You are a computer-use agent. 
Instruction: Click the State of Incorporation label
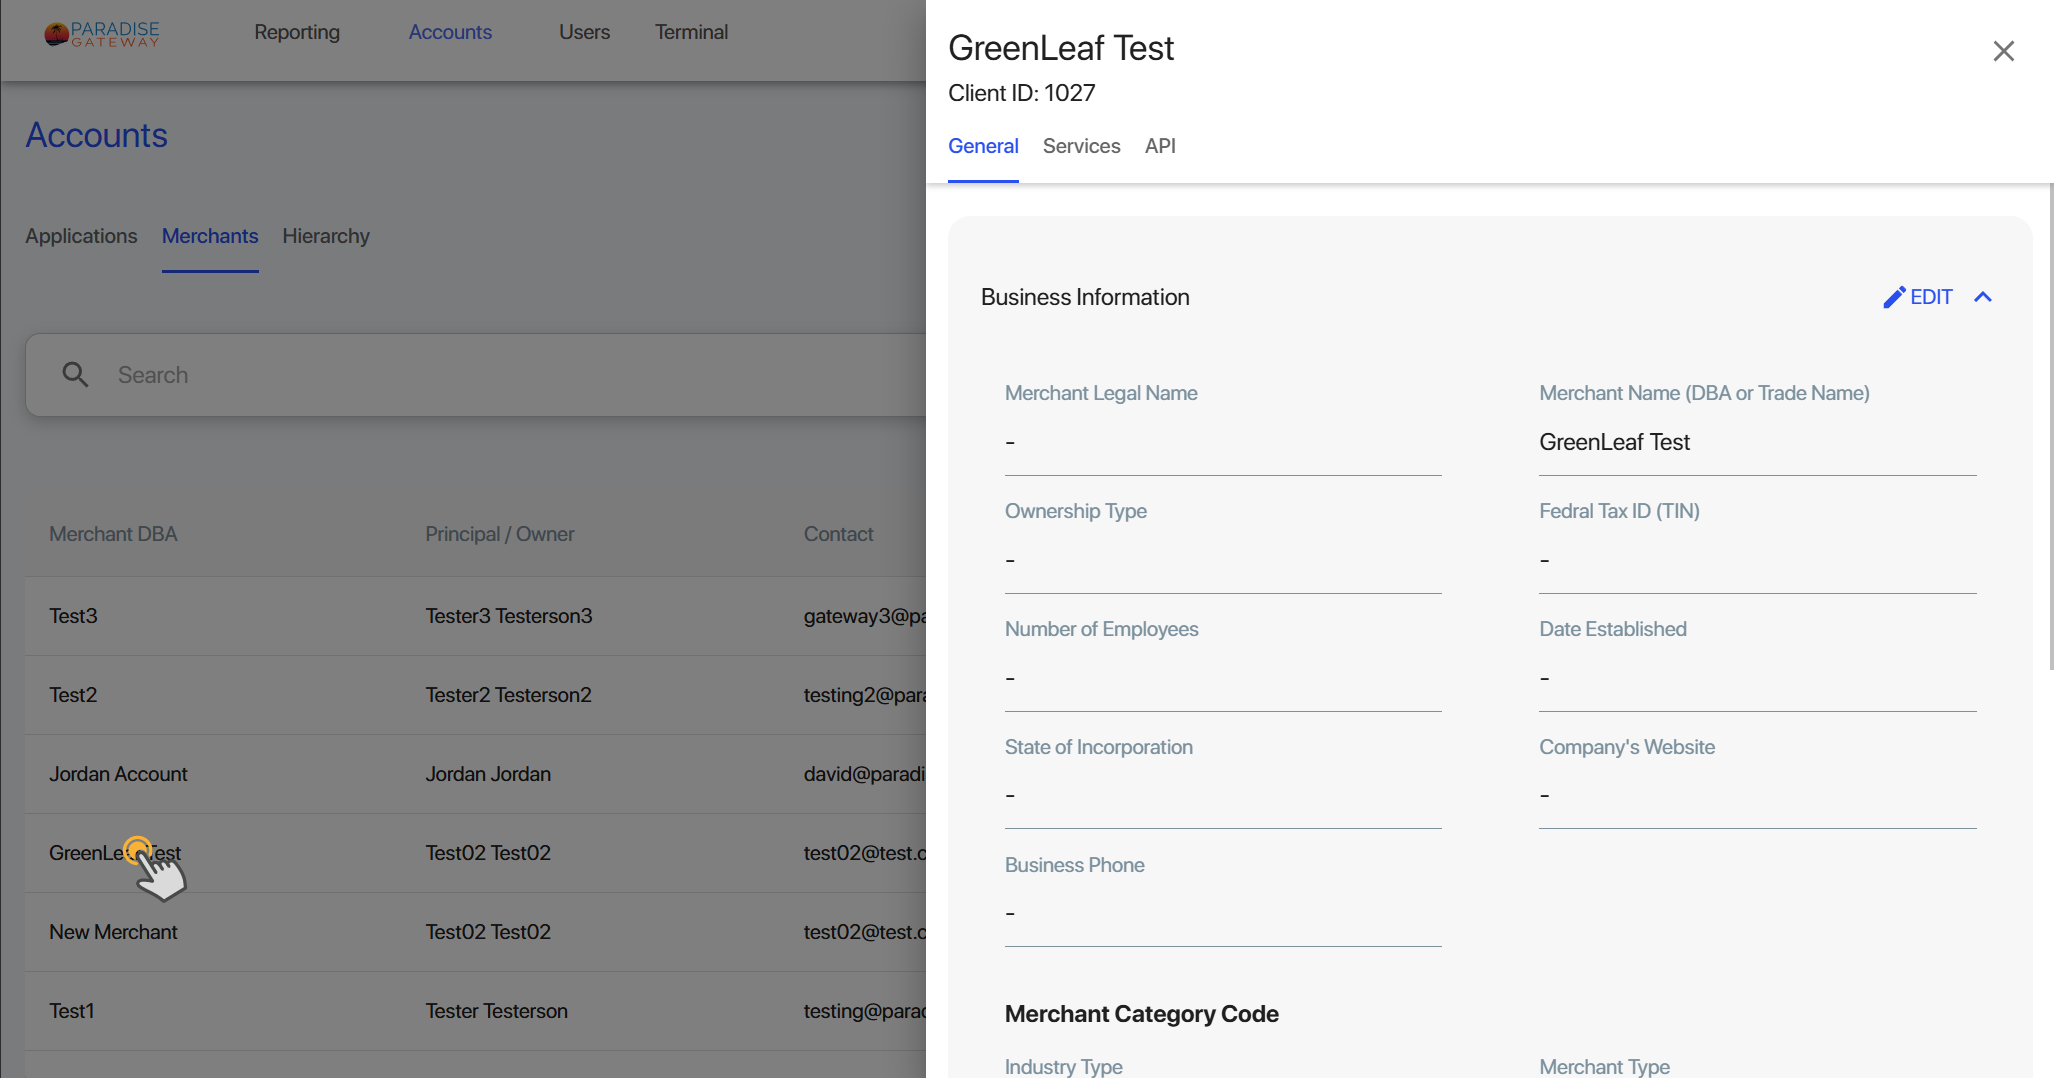click(1098, 747)
